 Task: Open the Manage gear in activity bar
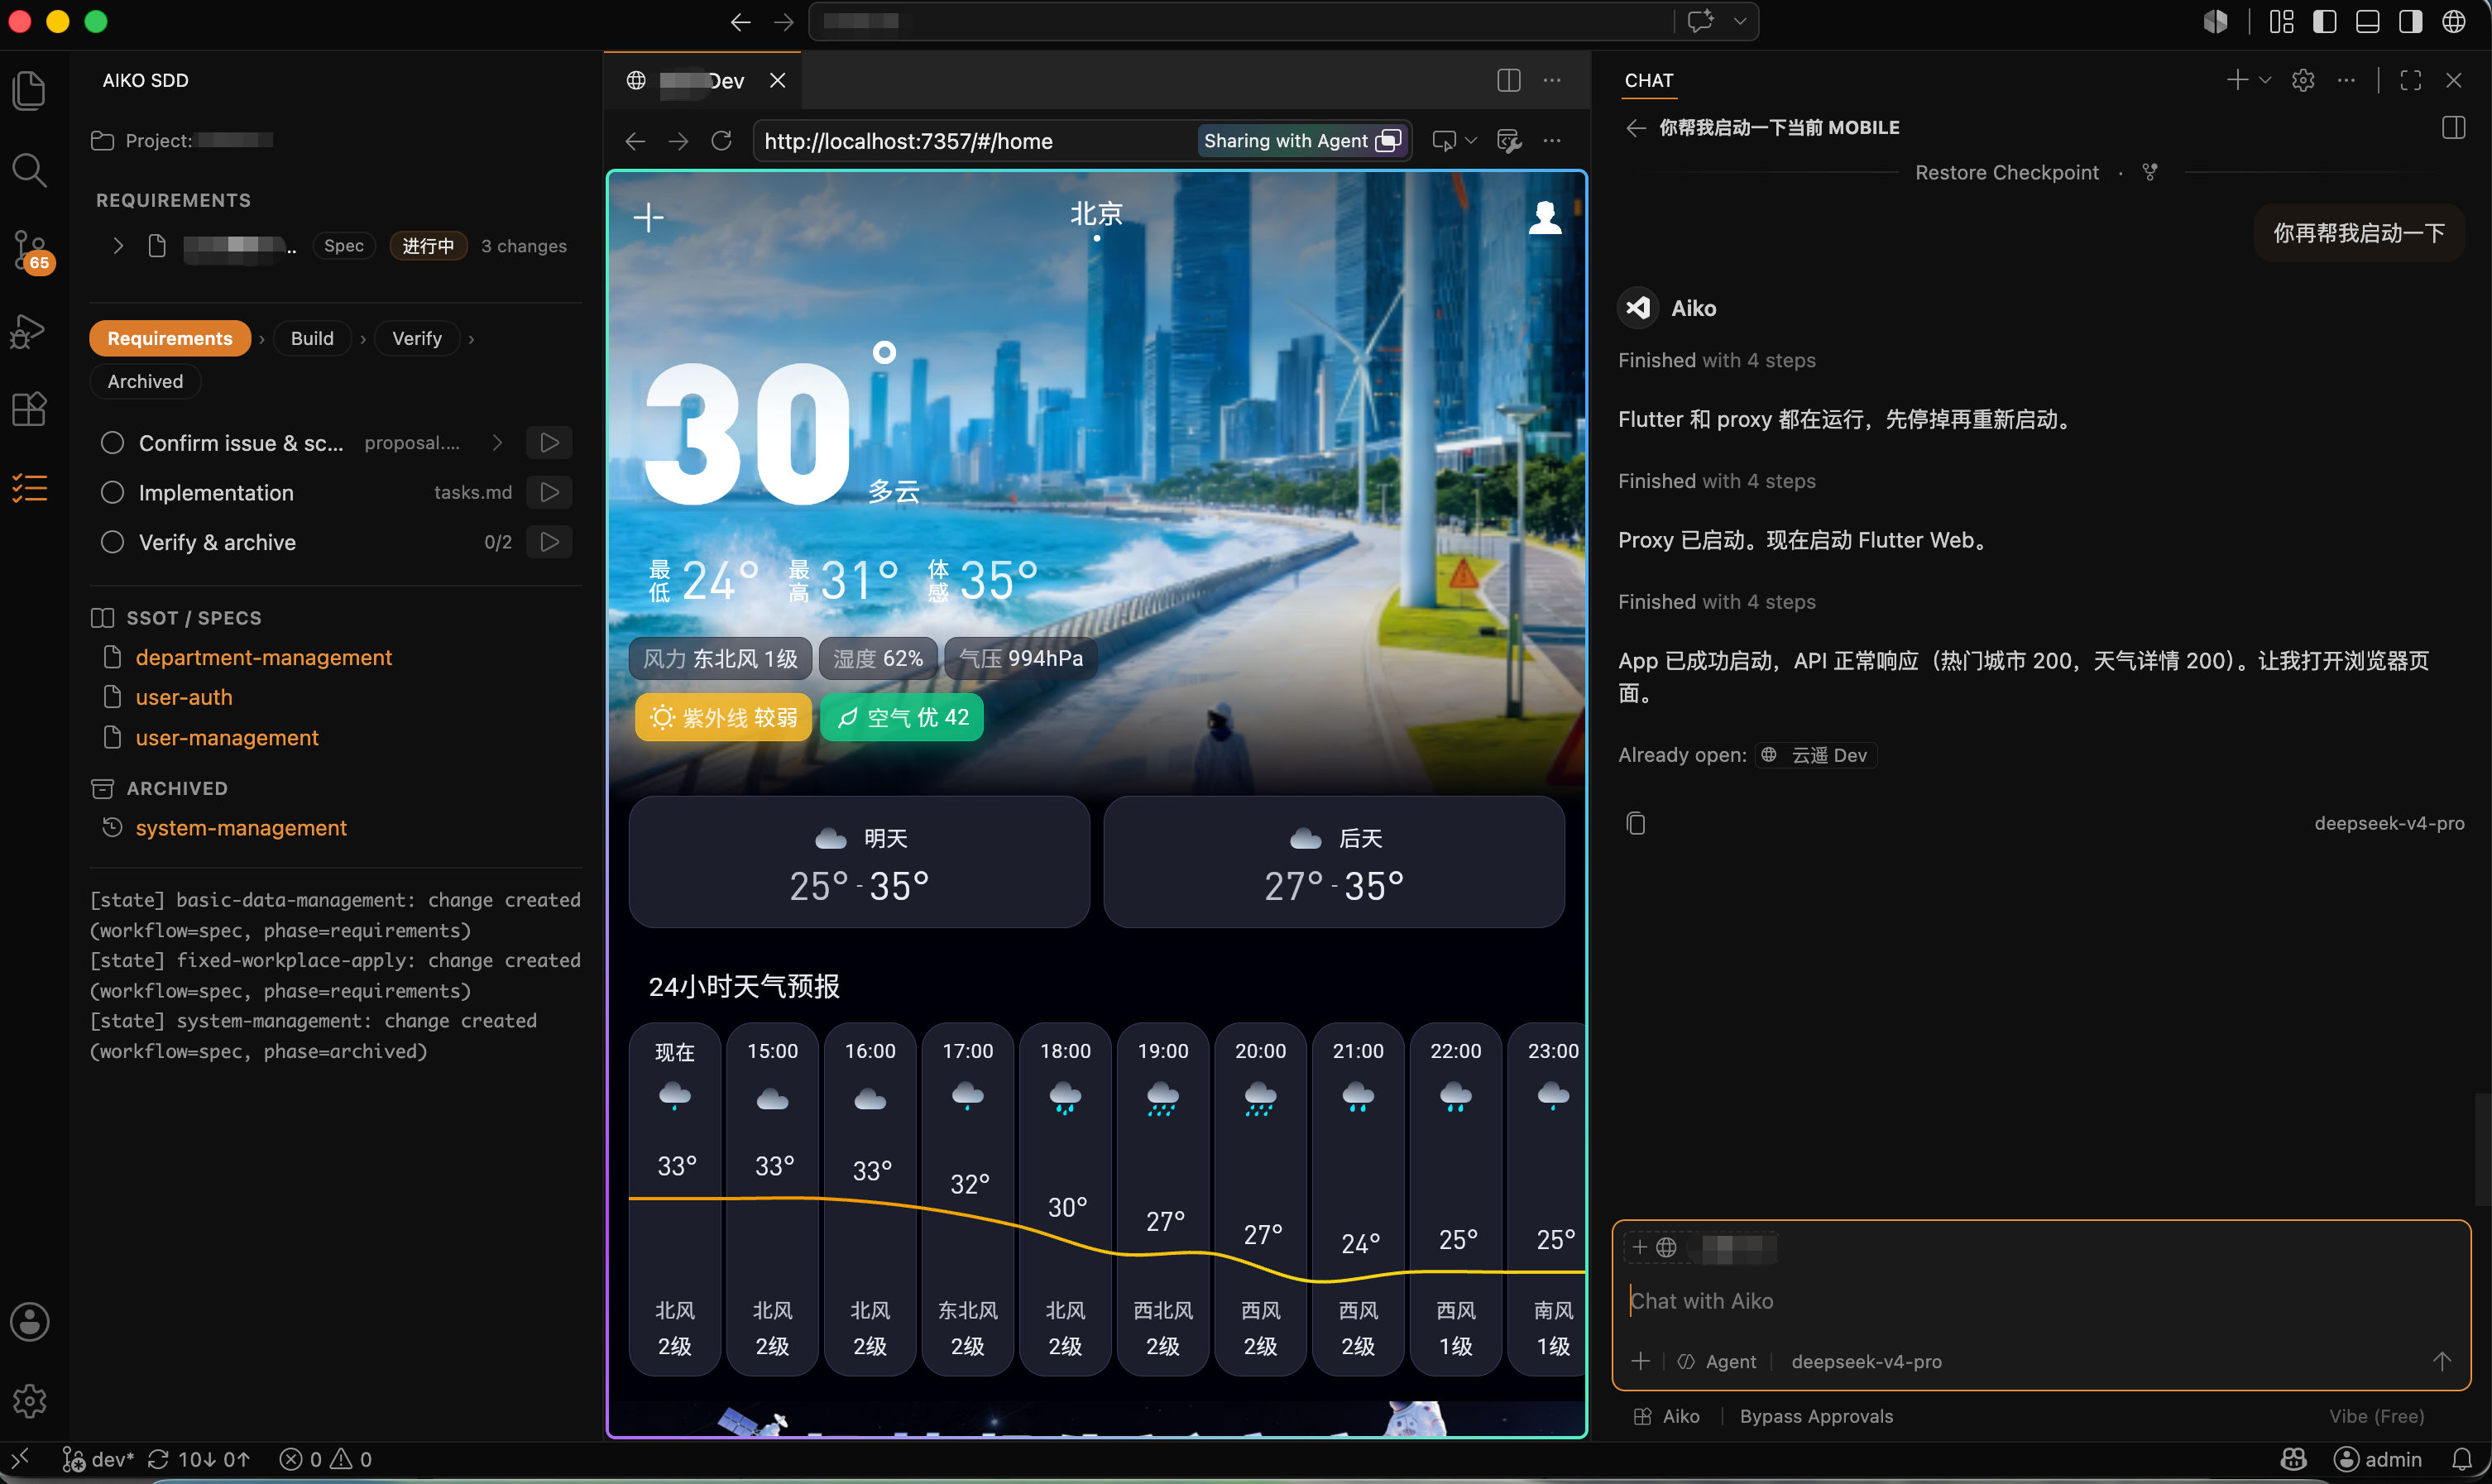coord(29,1401)
